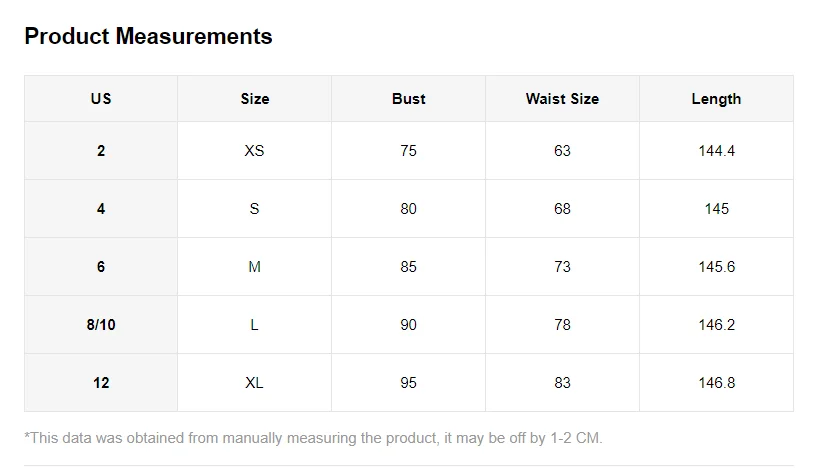Click the size M cell

point(255,267)
